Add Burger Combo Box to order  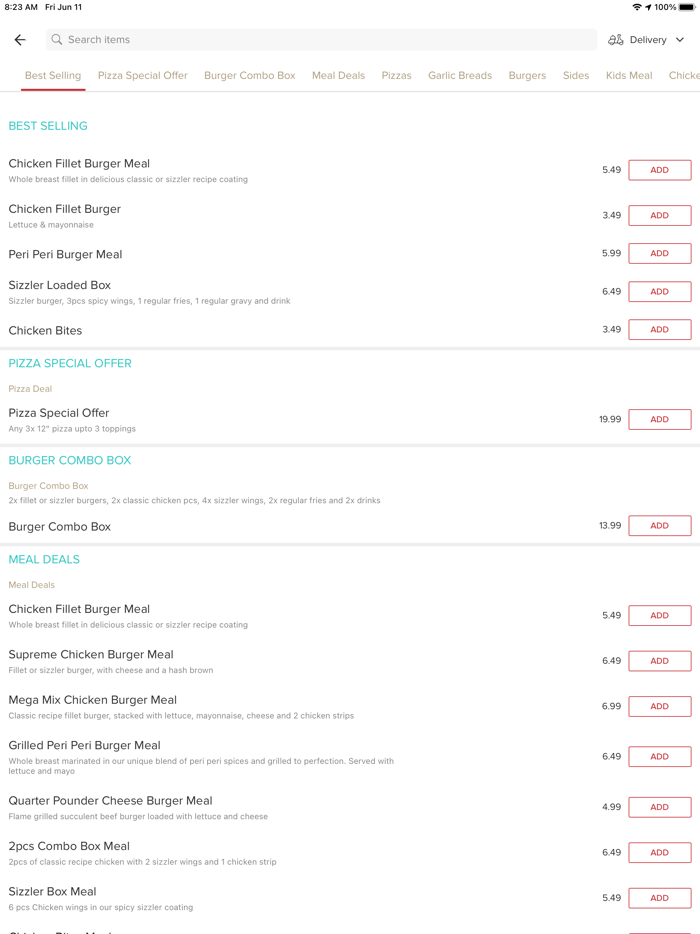[659, 526]
